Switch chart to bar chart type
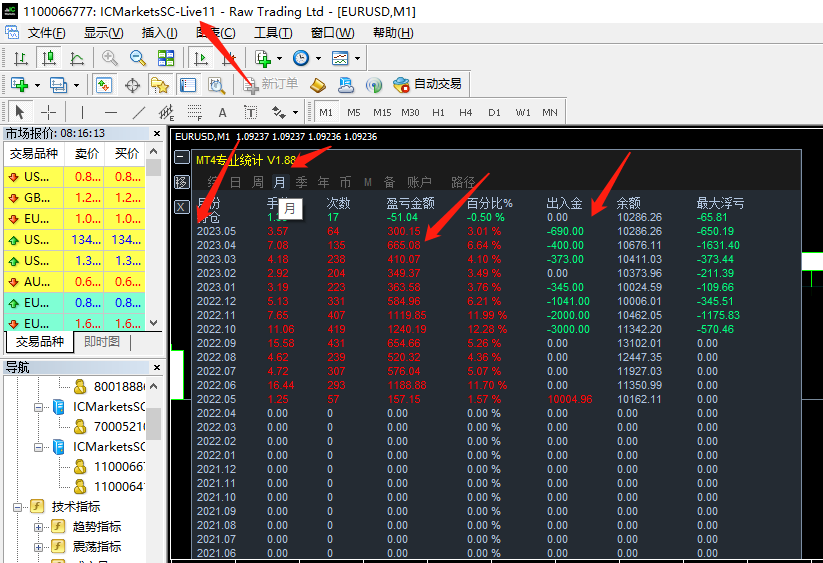The height and width of the screenshot is (563, 823). 21,58
